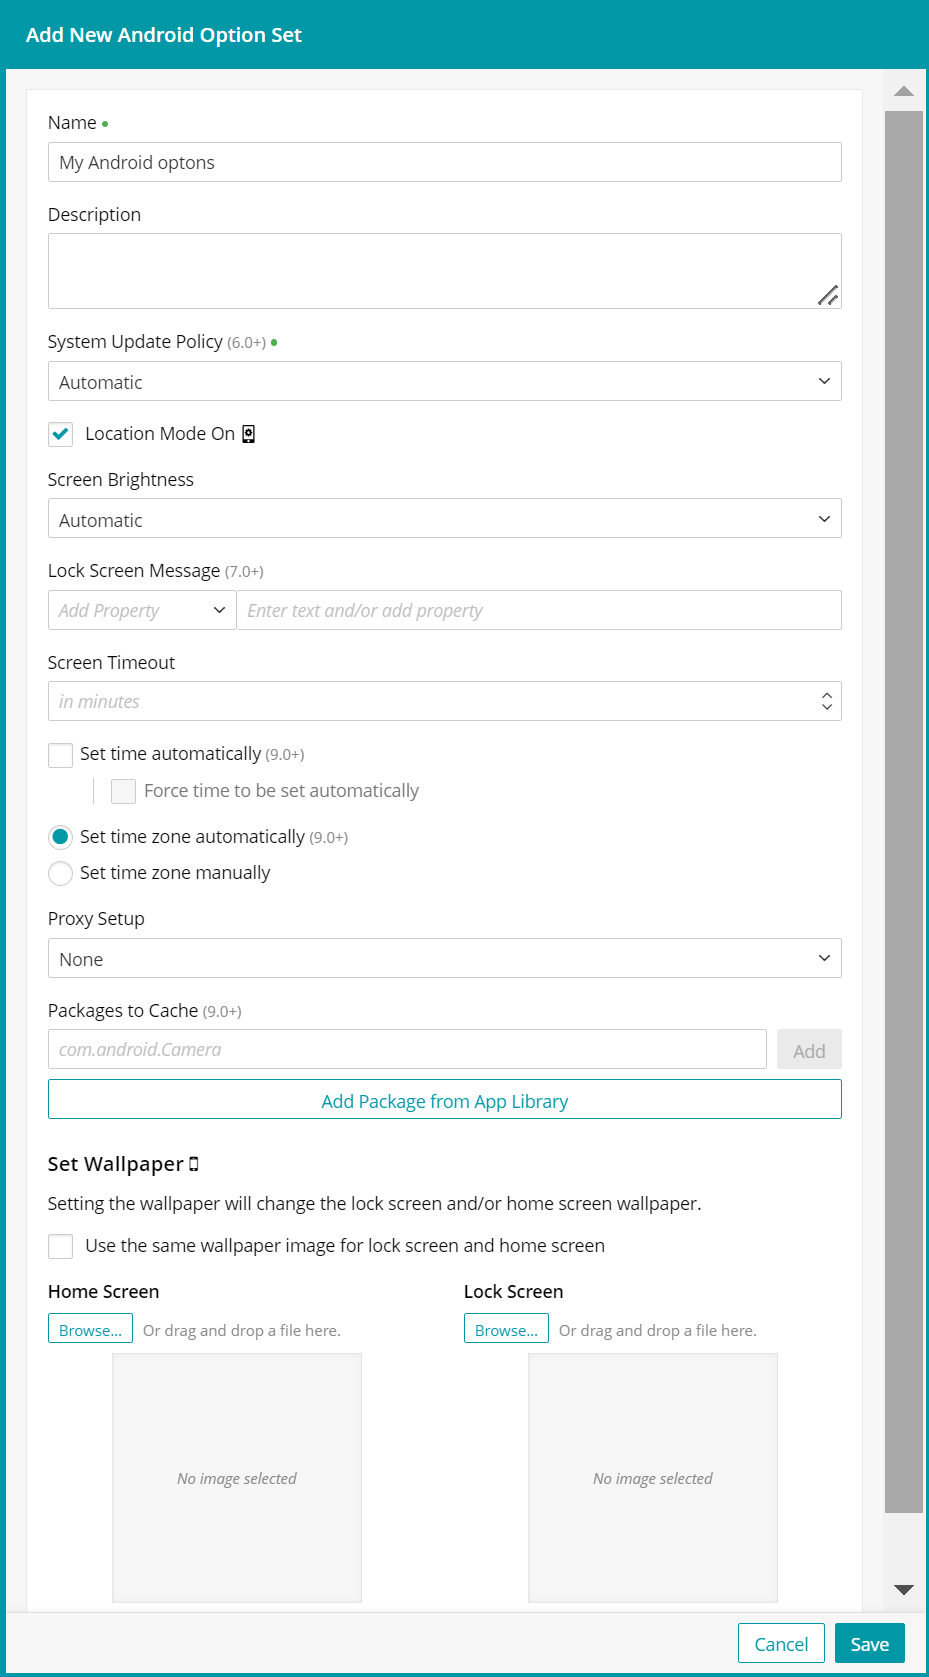
Task: Click Browse for Lock Screen wallpaper
Action: [x=506, y=1330]
